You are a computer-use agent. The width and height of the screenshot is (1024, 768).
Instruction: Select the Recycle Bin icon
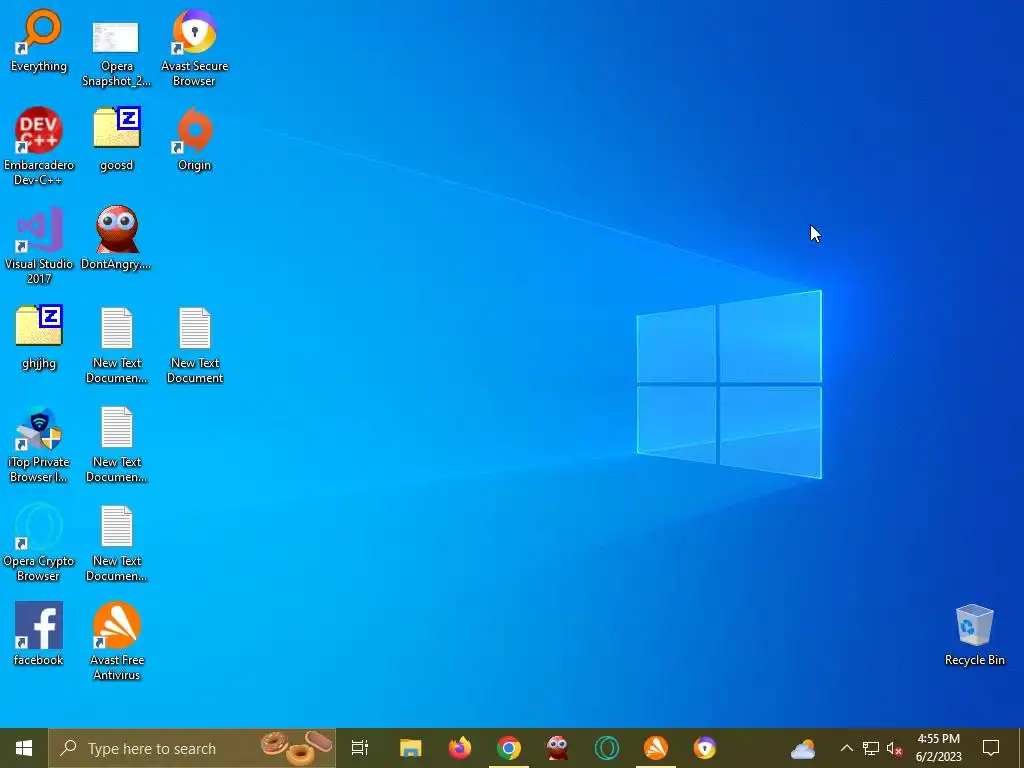pyautogui.click(x=974, y=634)
